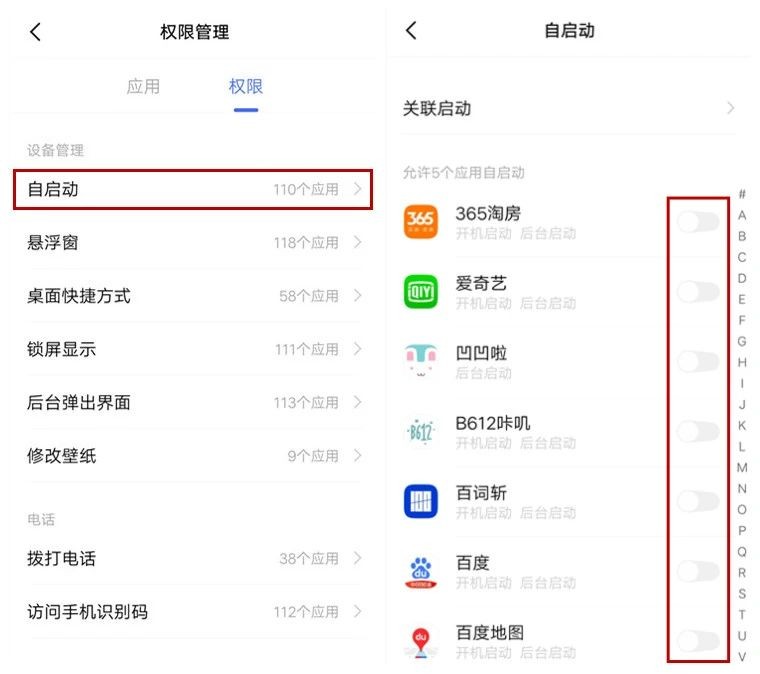This screenshot has height=674, width=760.
Task: Open 拨打电话 permission entry
Action: coord(193,559)
